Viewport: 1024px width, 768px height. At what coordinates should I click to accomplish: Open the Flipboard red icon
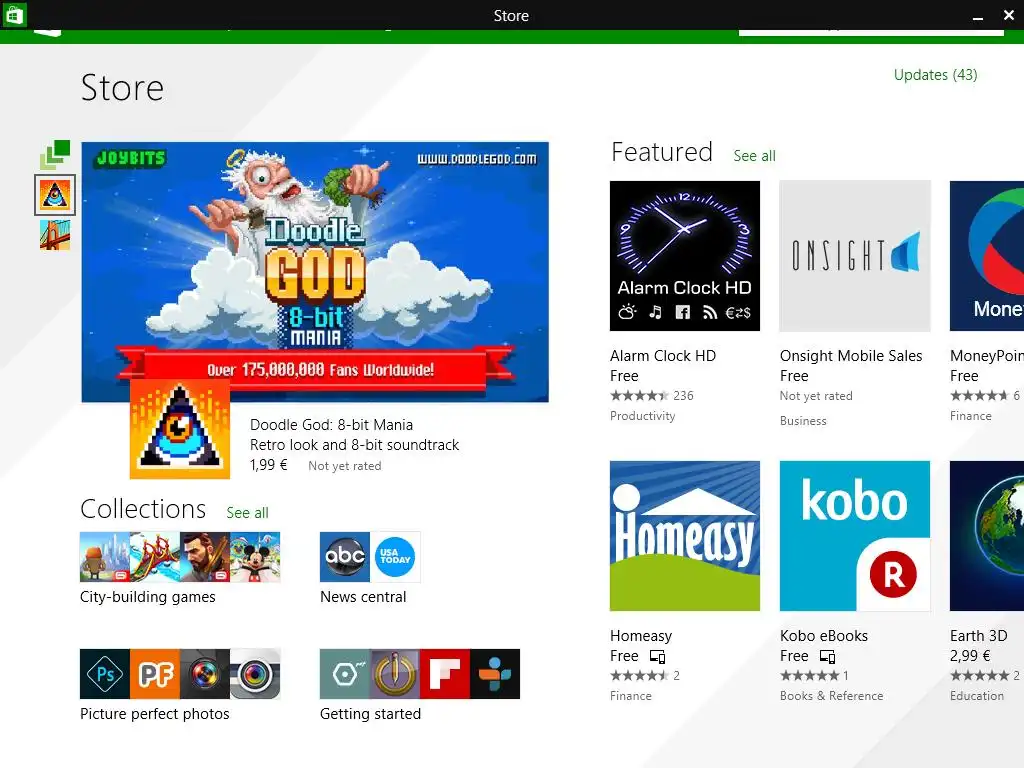tap(445, 674)
